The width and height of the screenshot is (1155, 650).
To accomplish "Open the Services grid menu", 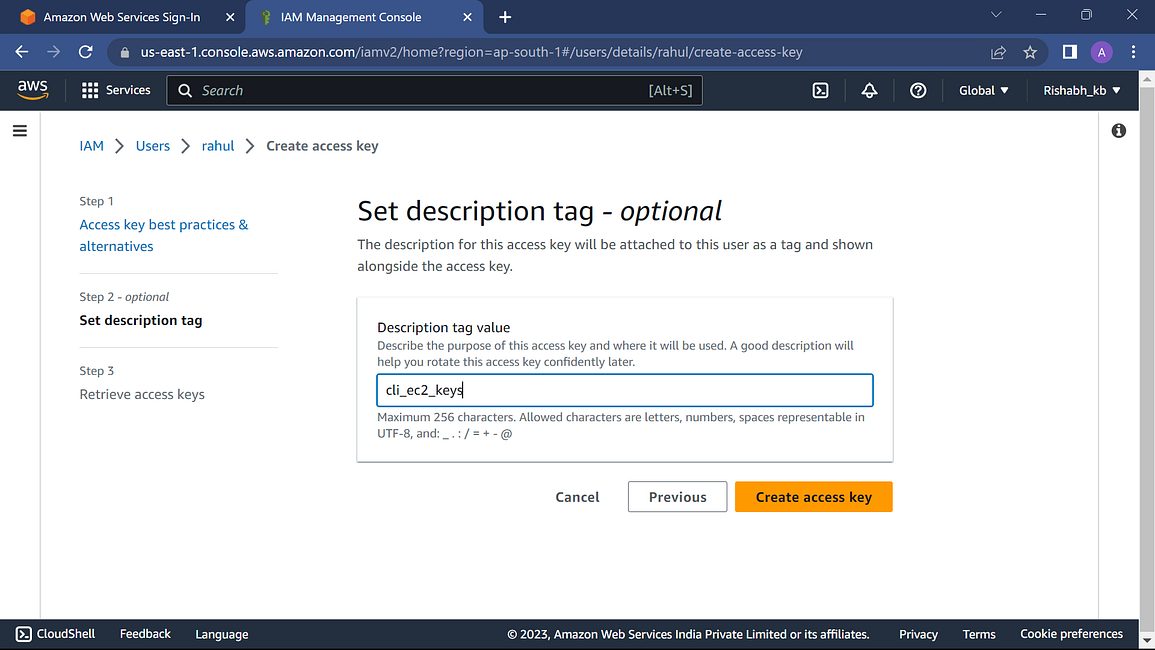I will tap(116, 90).
